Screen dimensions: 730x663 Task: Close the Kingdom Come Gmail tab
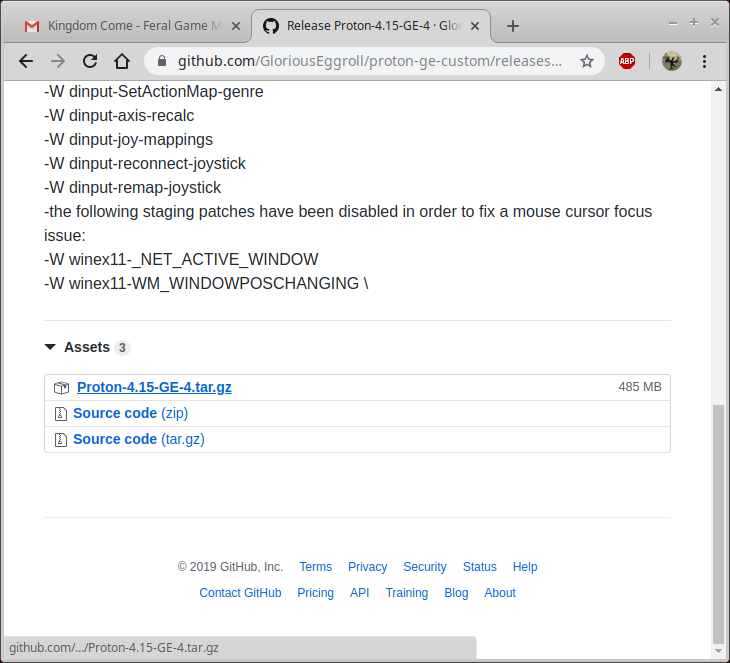pyautogui.click(x=236, y=26)
